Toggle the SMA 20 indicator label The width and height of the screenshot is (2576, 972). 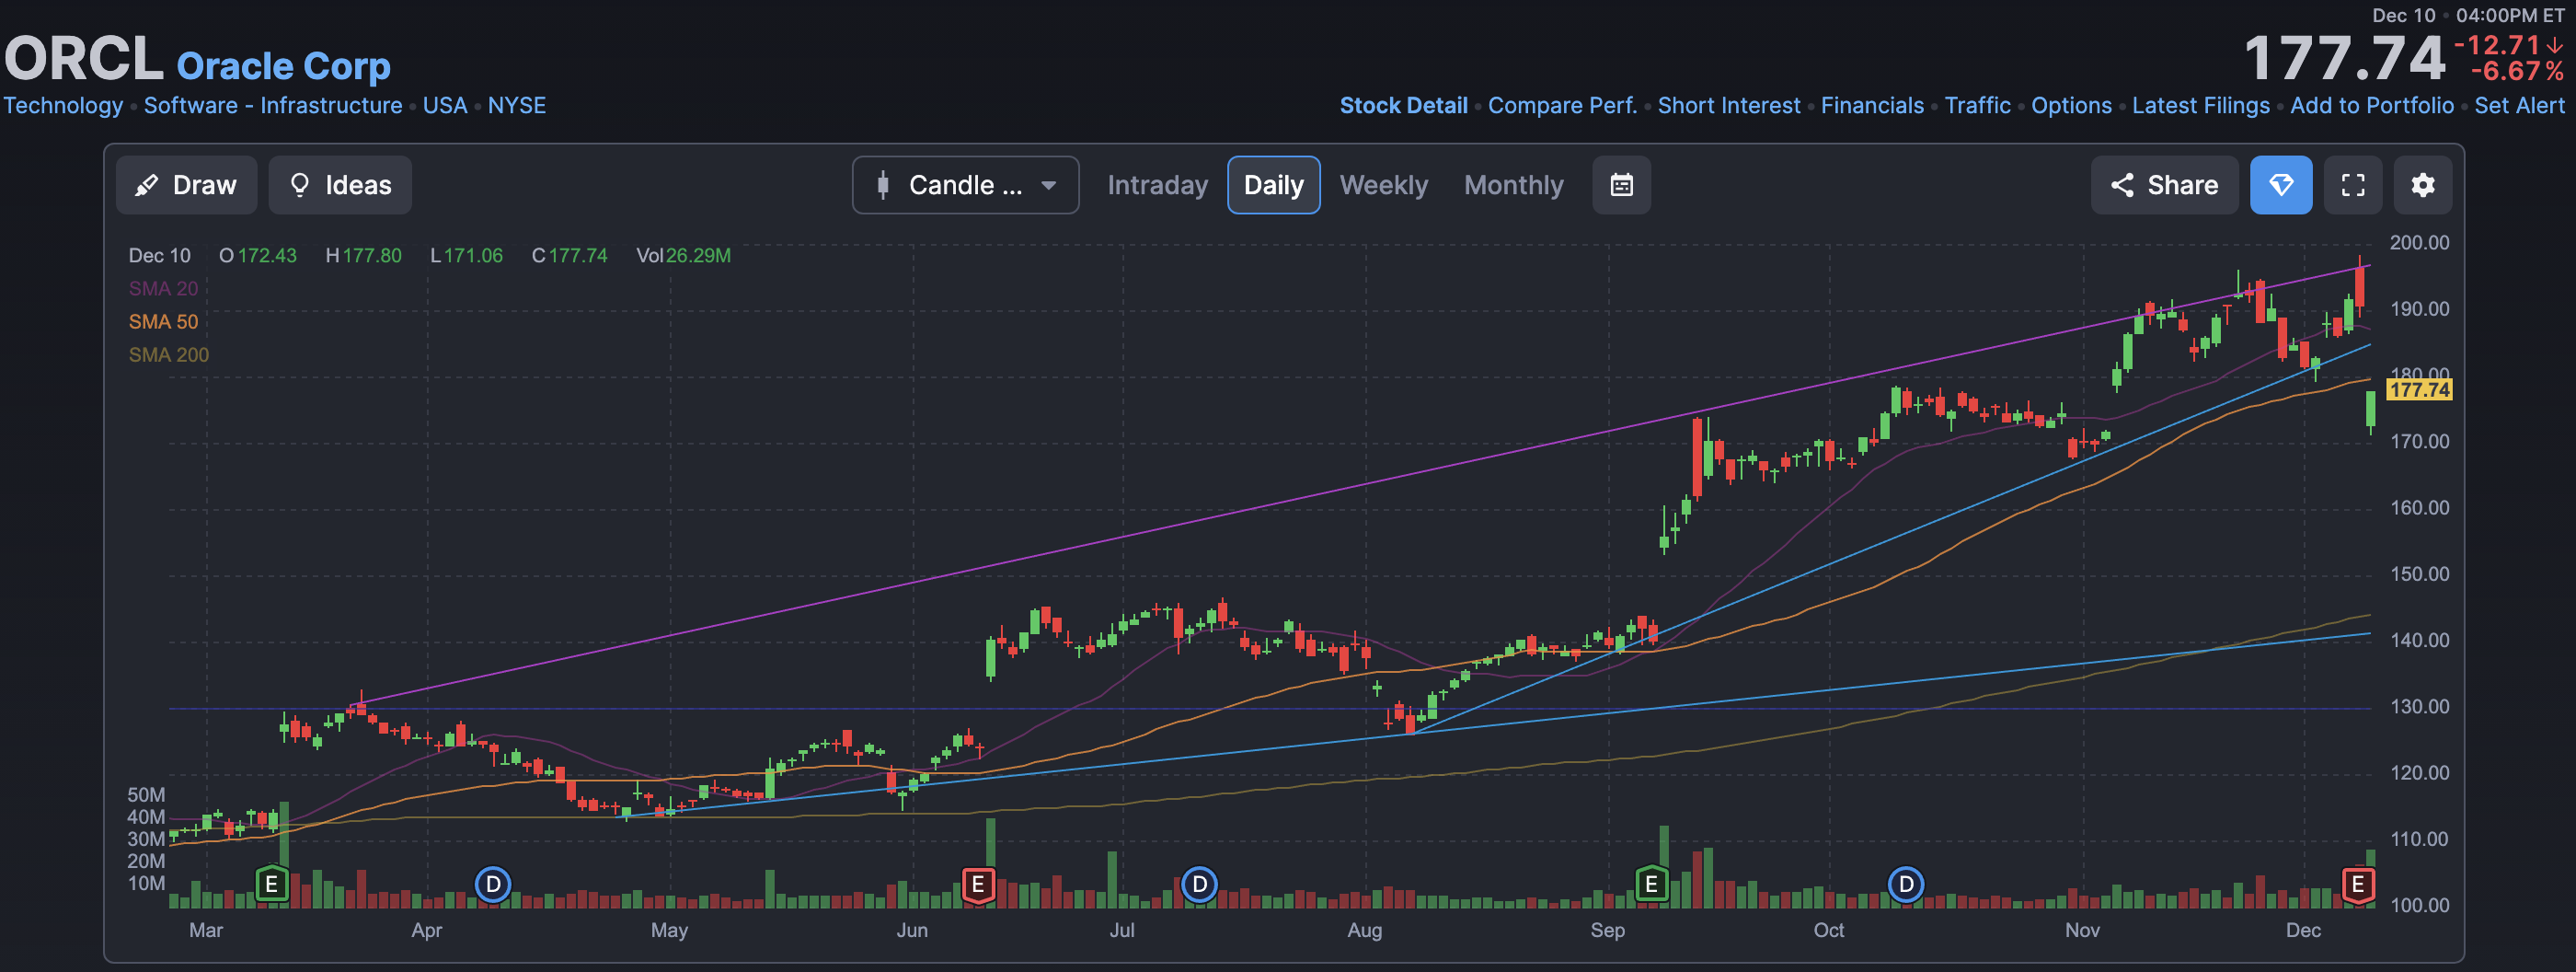coord(163,288)
